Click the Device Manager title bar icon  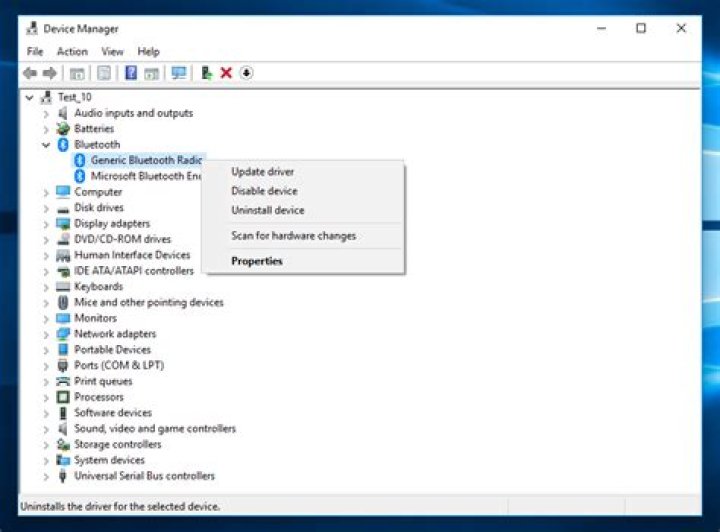[x=32, y=28]
